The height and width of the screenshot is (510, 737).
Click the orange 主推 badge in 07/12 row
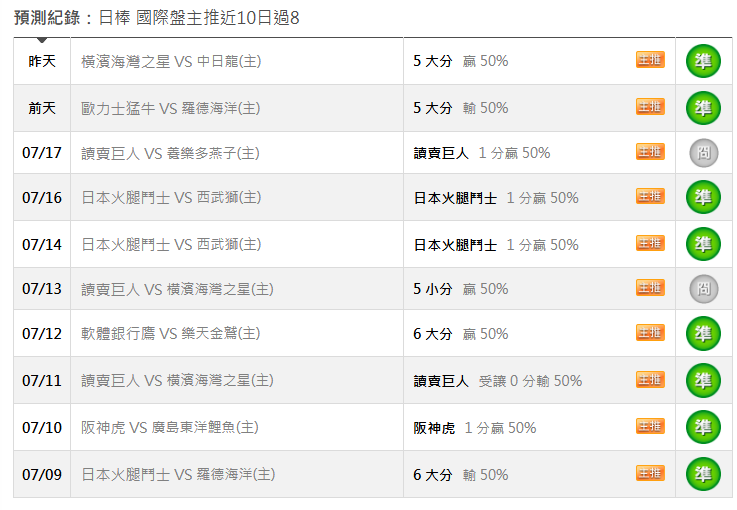(x=650, y=332)
